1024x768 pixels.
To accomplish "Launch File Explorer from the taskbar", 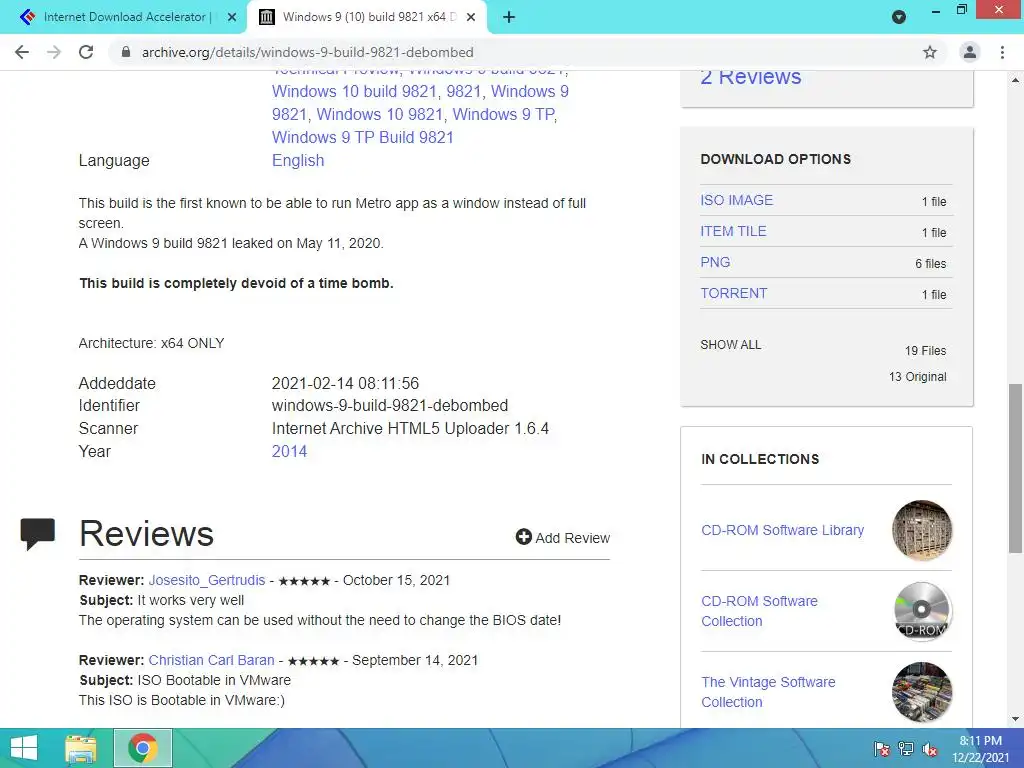I will (x=81, y=748).
